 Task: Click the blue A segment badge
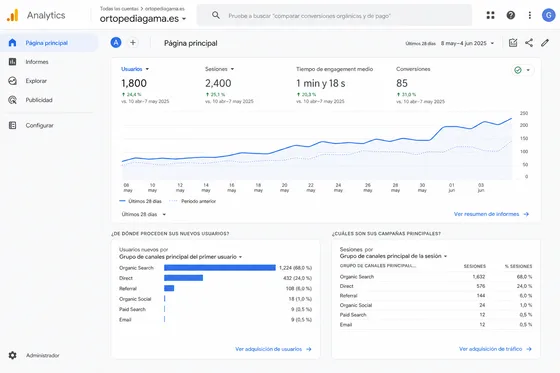click(116, 43)
